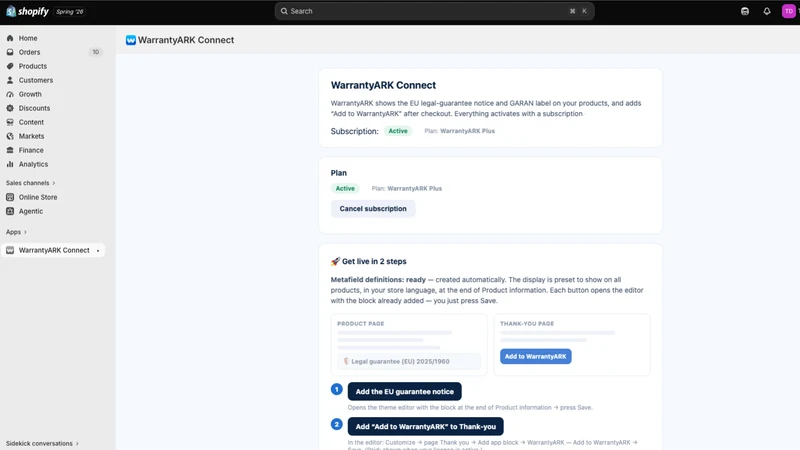Click the WarrantyARK logo in page header
Viewport: 800px width, 450px height.
[131, 40]
